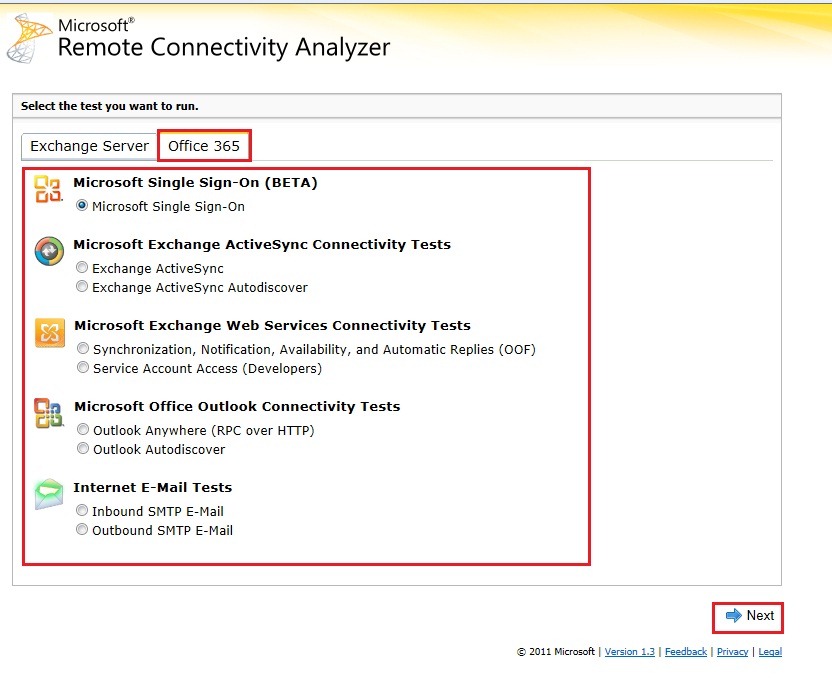The image size is (832, 678).
Task: Choose the Outbound SMTP E-Mail test
Action: click(82, 530)
